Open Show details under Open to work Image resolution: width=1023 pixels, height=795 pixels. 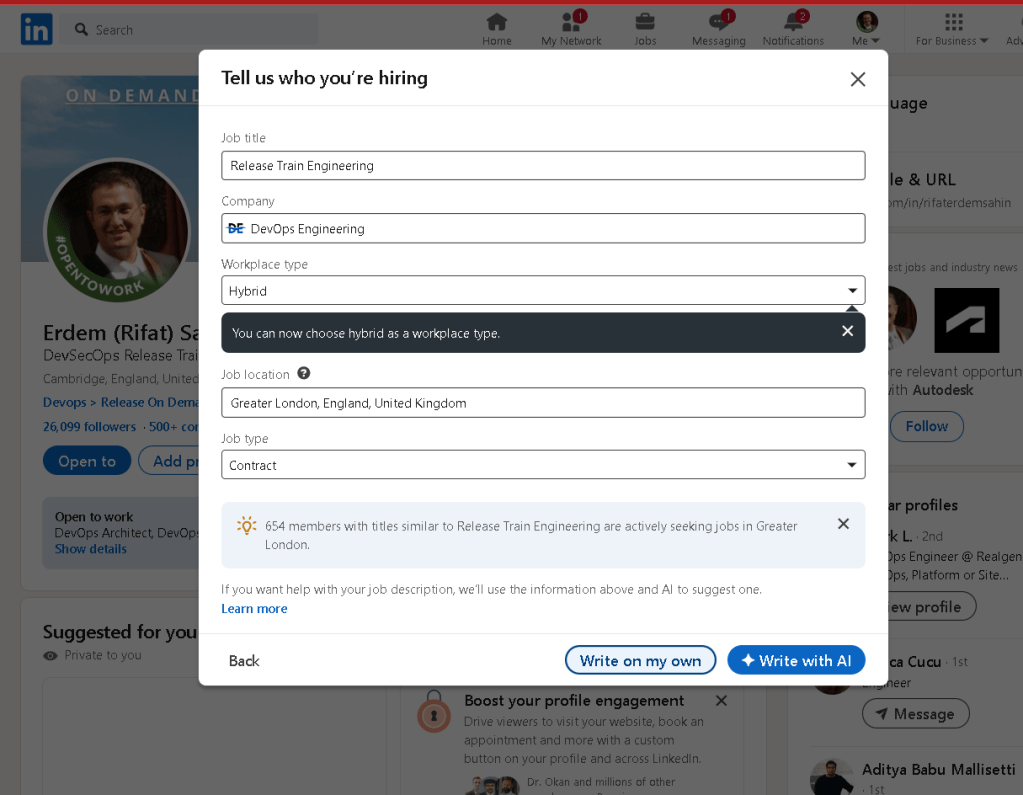coord(91,548)
